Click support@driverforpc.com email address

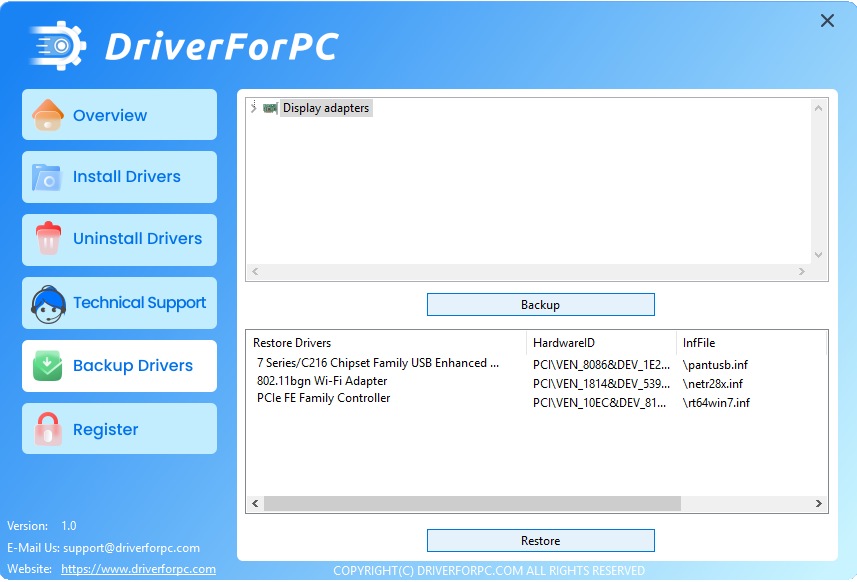tap(131, 548)
